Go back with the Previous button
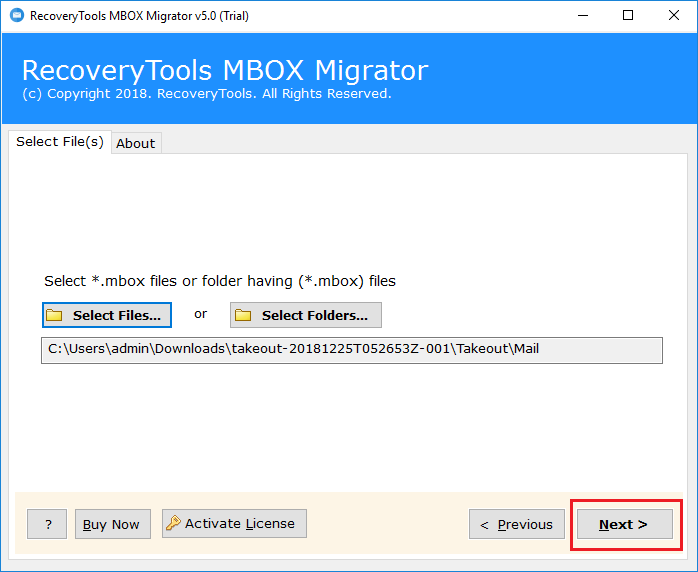Viewport: 698px width, 572px height. click(517, 524)
